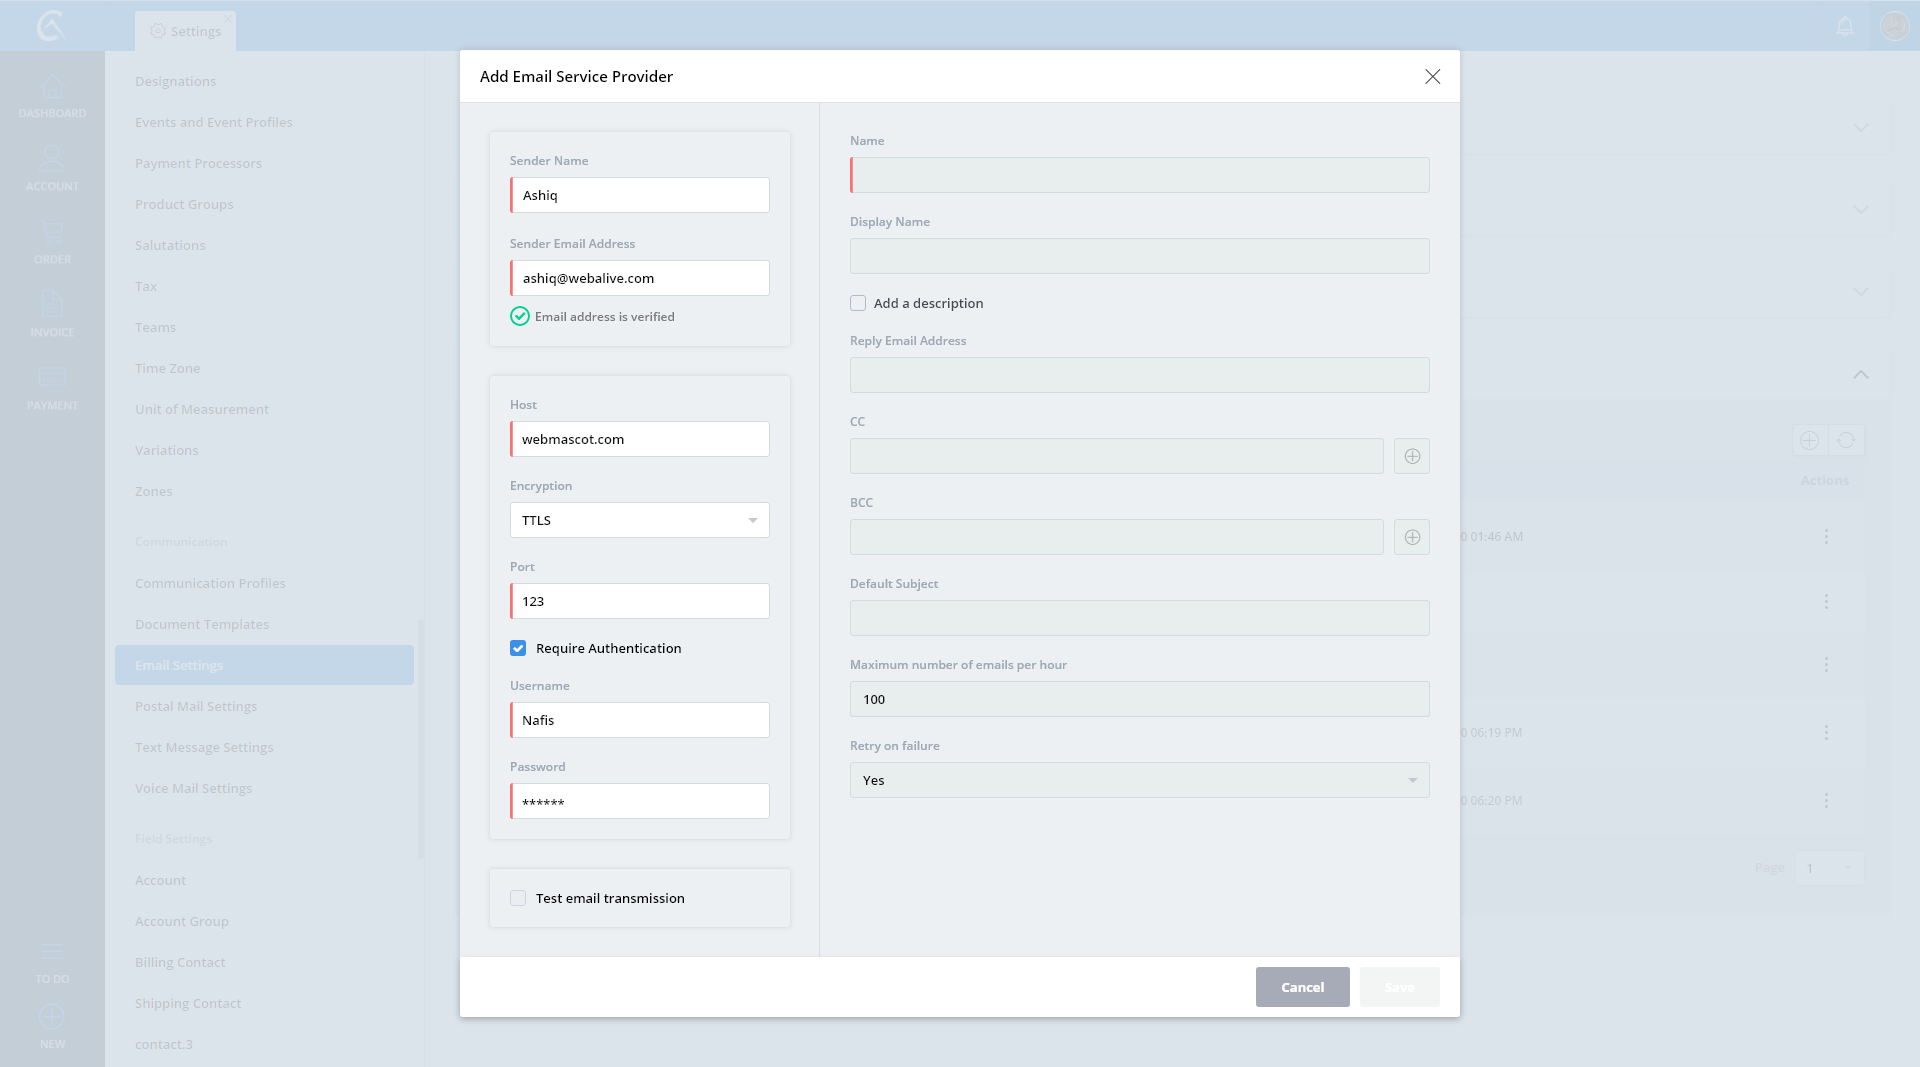
Task: Select the Settings tab
Action: pyautogui.click(x=186, y=31)
